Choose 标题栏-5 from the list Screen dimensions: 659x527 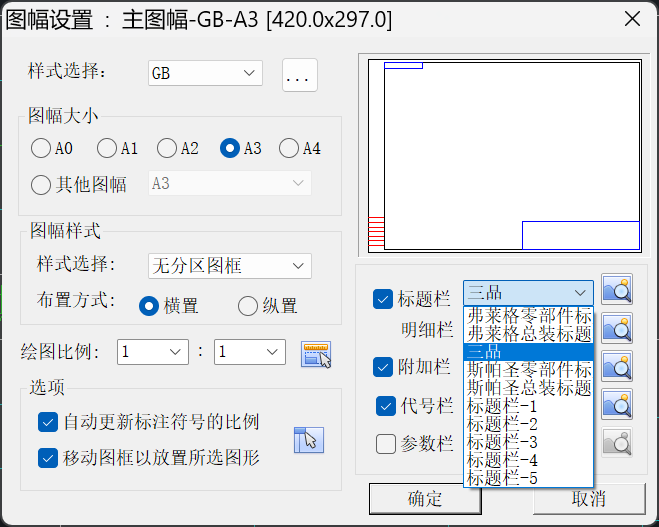(529, 478)
